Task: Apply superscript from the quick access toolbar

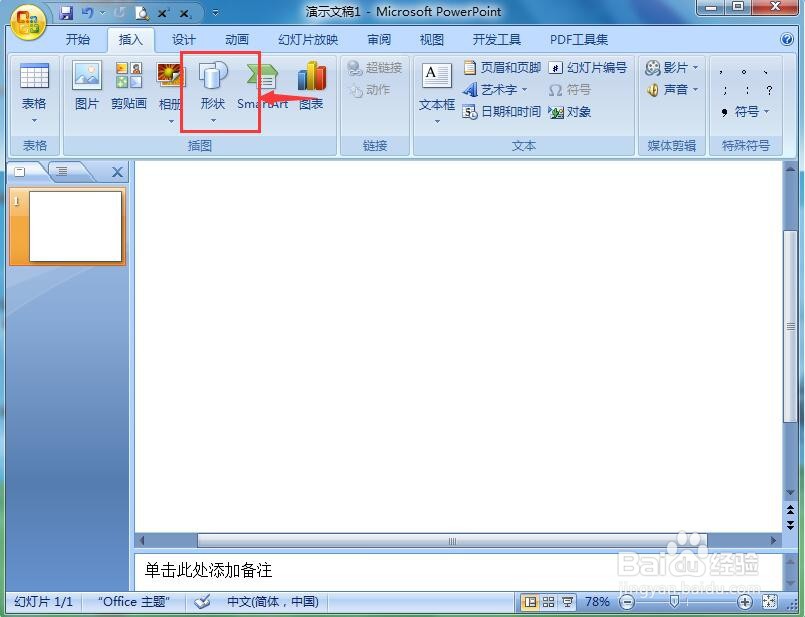Action: [163, 13]
